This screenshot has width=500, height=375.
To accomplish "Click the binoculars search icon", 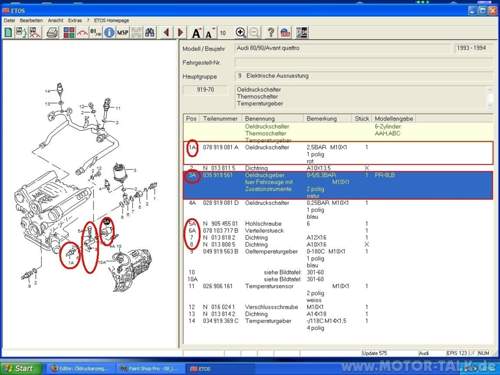I will (150, 33).
